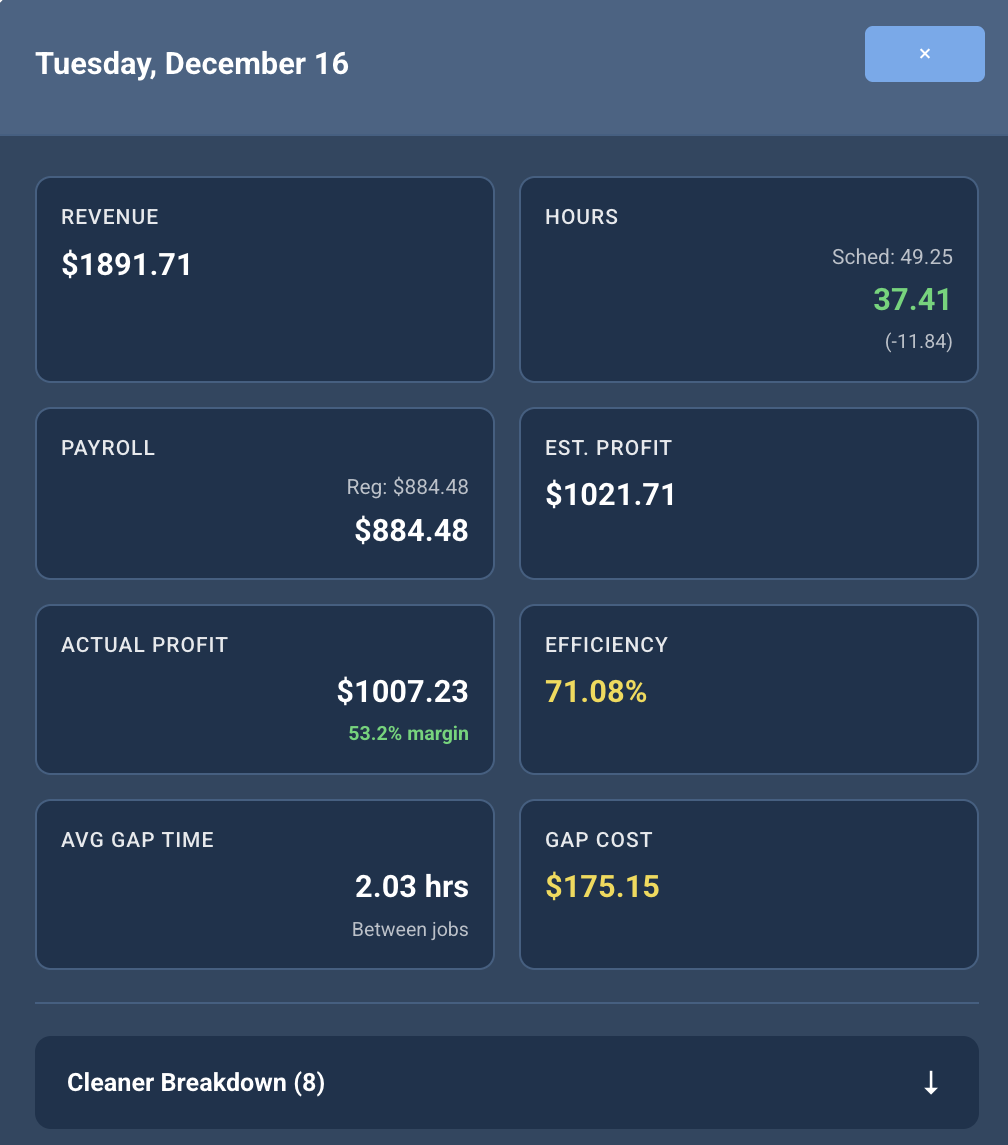The height and width of the screenshot is (1145, 1008).
Task: Click the ACTUAL PROFIT card label
Action: point(145,645)
